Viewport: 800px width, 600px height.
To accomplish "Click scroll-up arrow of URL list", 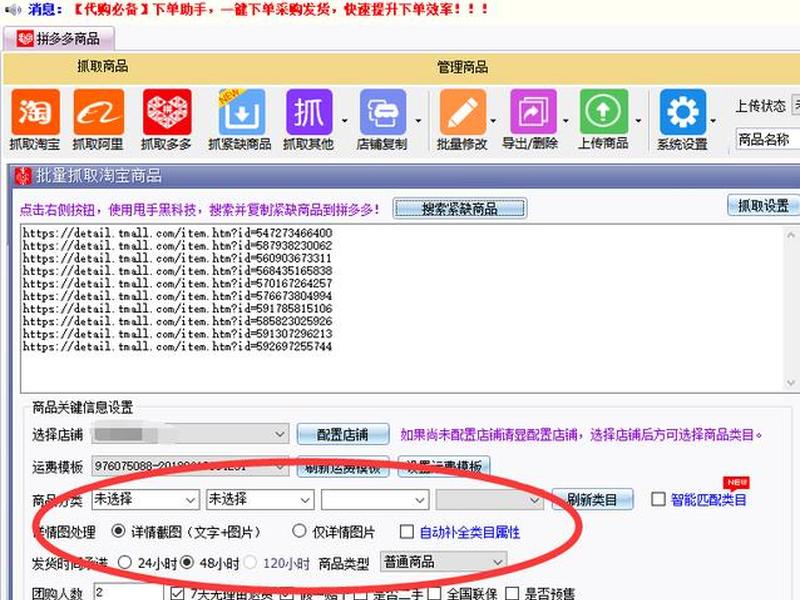I will click(x=791, y=235).
